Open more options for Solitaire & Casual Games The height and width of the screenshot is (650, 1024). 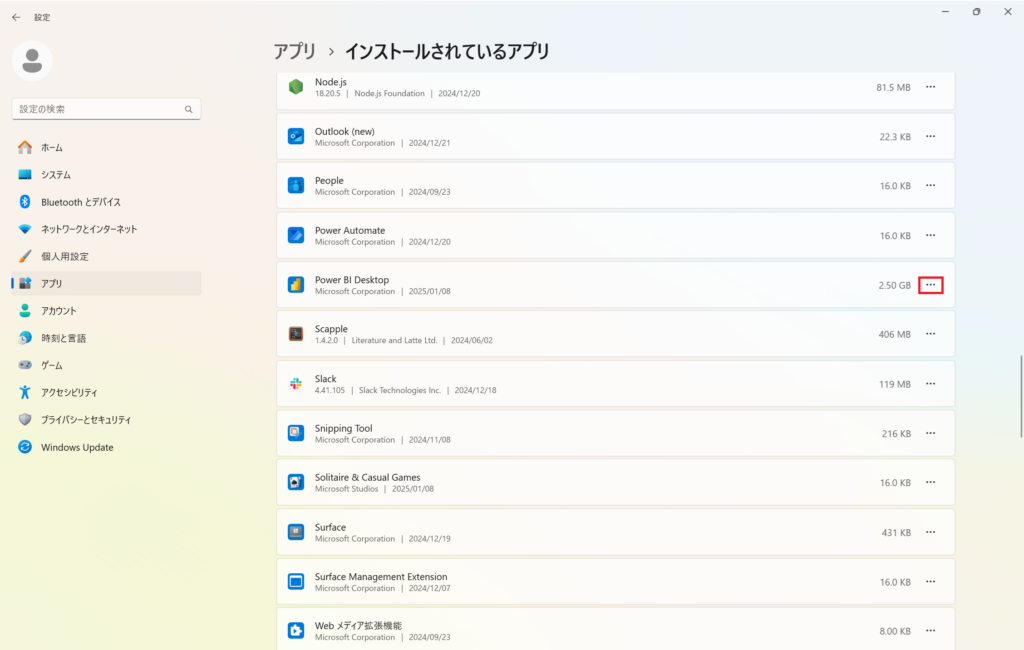tap(931, 482)
